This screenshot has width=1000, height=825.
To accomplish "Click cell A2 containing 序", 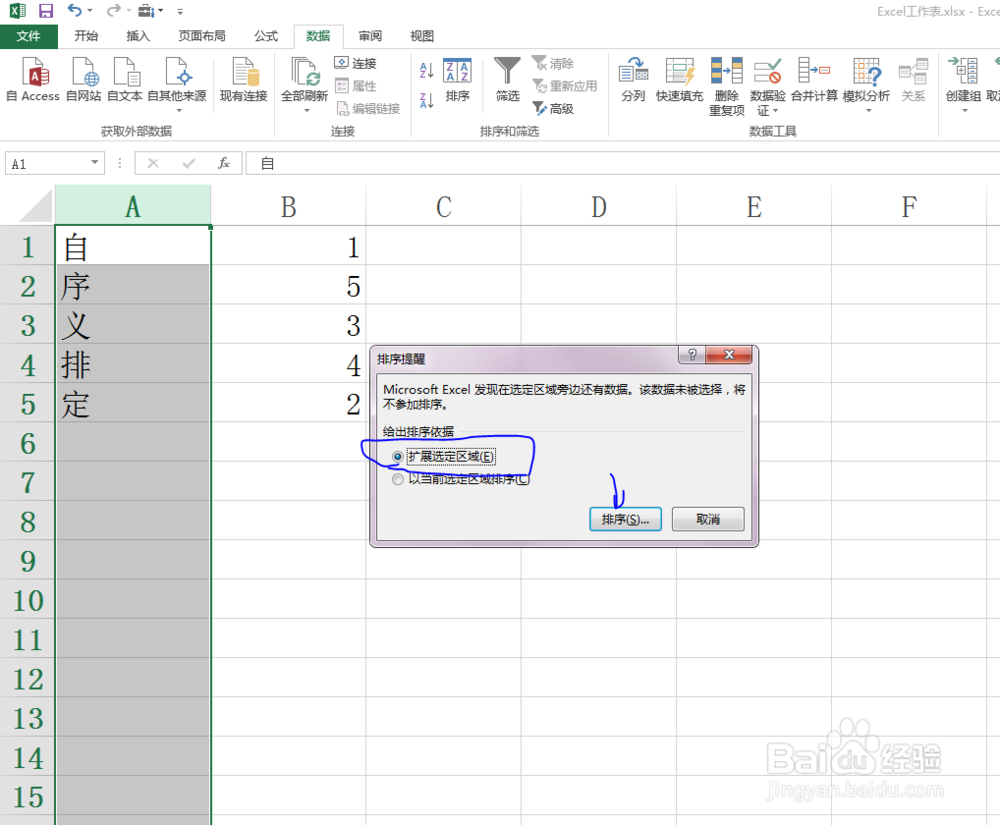I will click(133, 285).
